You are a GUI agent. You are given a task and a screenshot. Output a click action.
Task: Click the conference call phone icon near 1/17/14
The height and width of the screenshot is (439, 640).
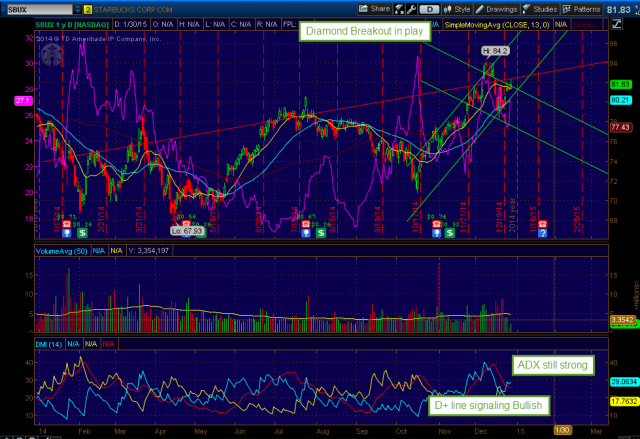67,224
